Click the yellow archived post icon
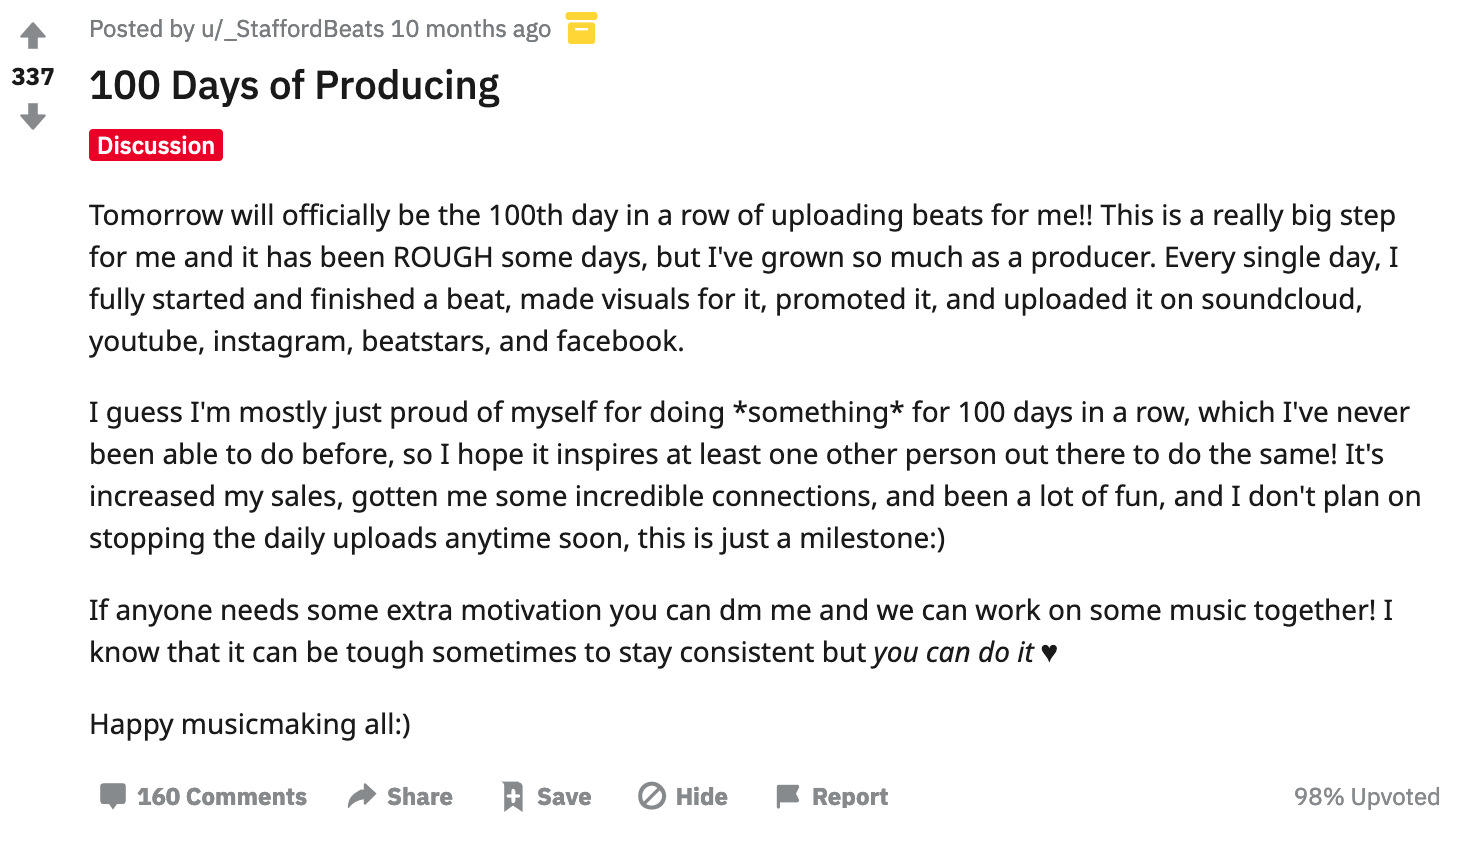 tap(581, 29)
